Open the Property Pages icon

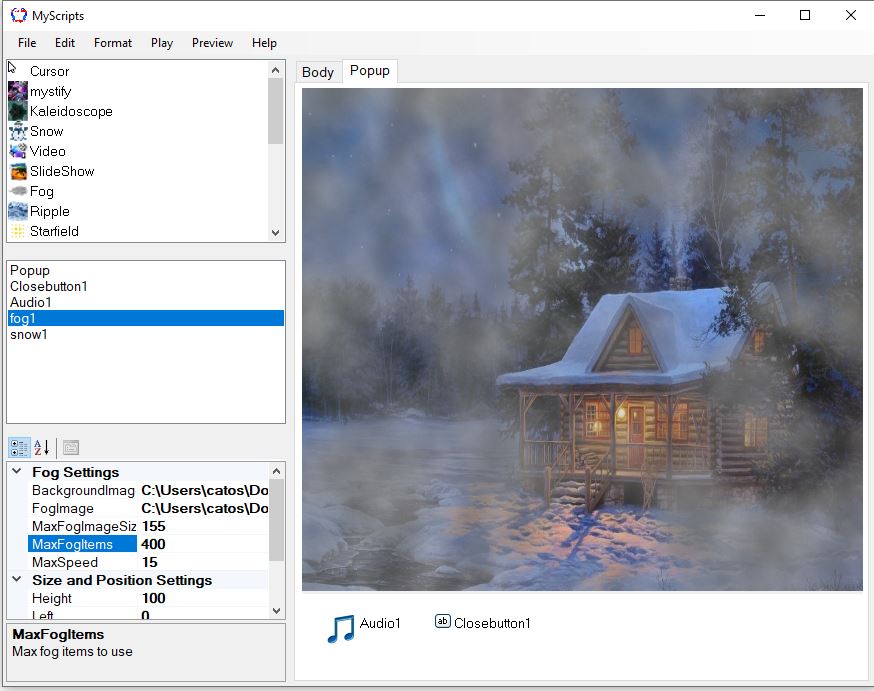tap(71, 447)
